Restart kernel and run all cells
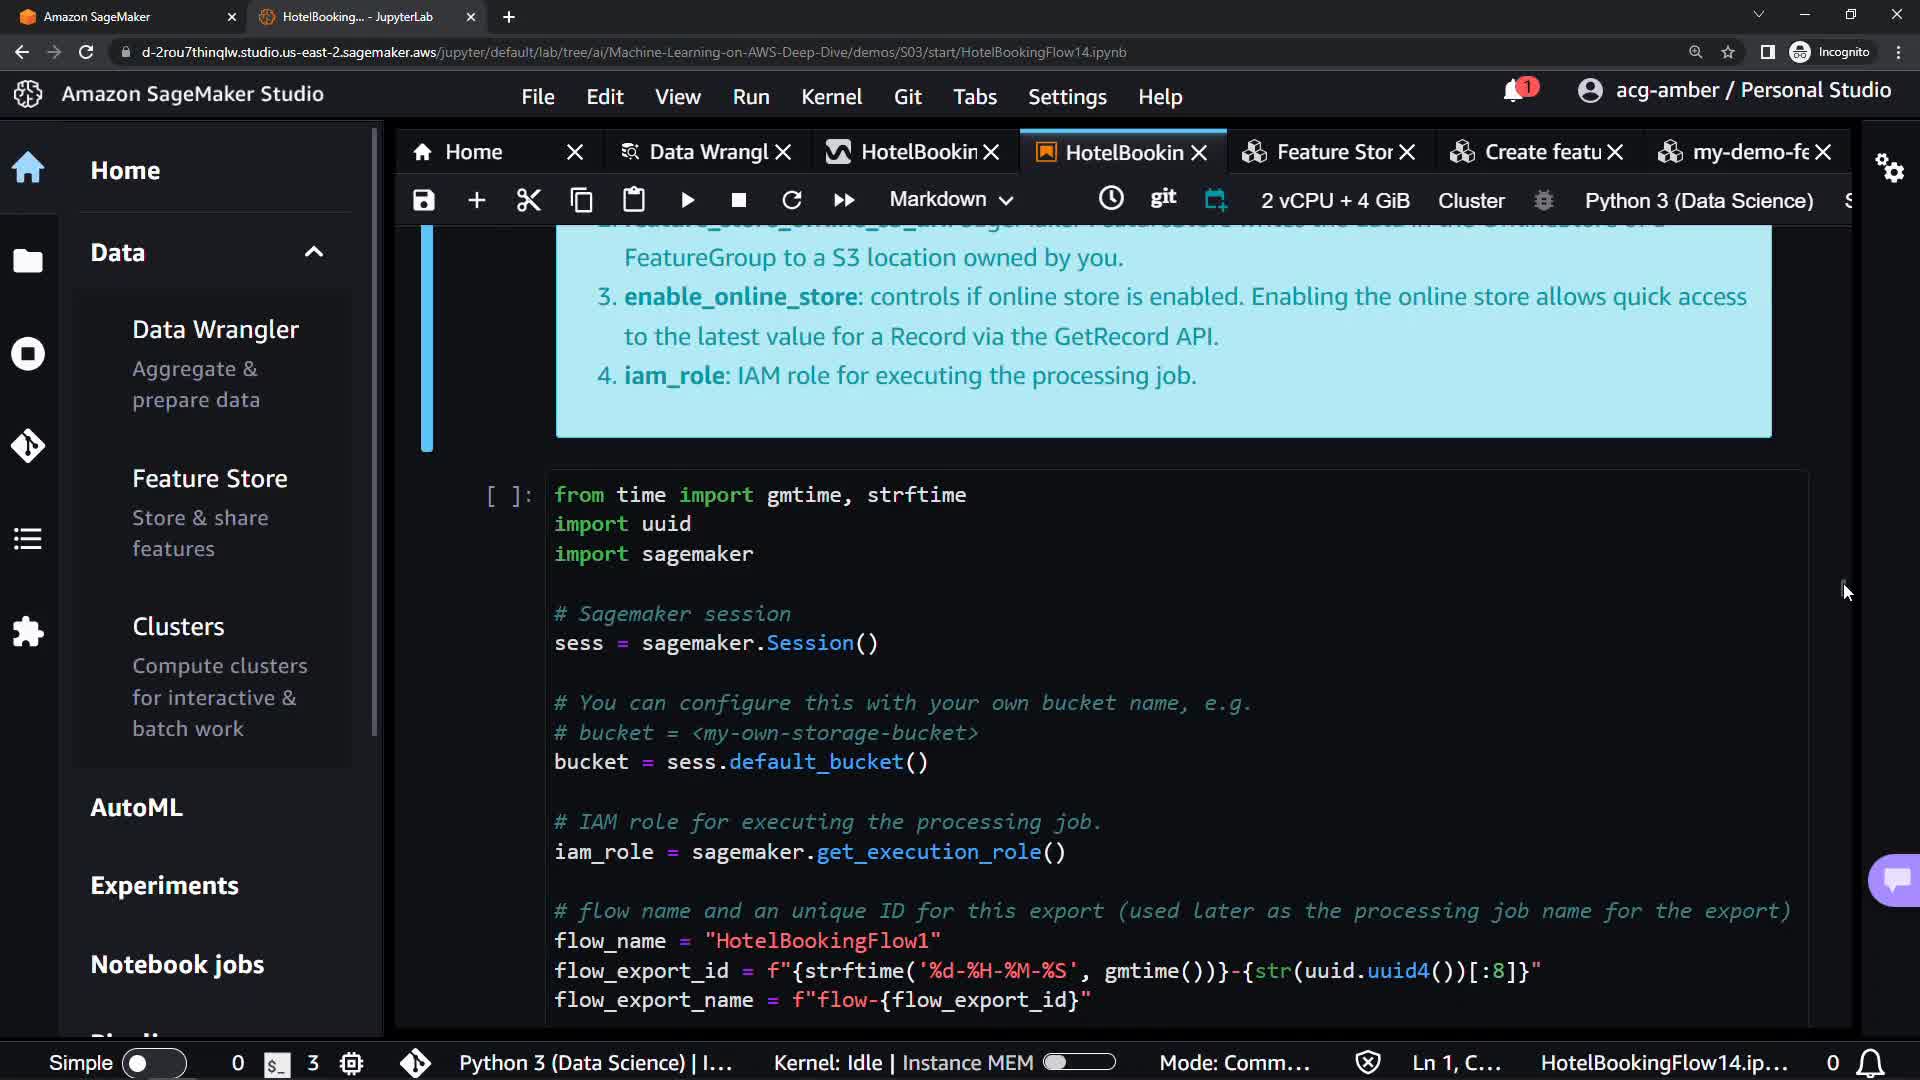Viewport: 1920px width, 1080px height. click(x=843, y=200)
